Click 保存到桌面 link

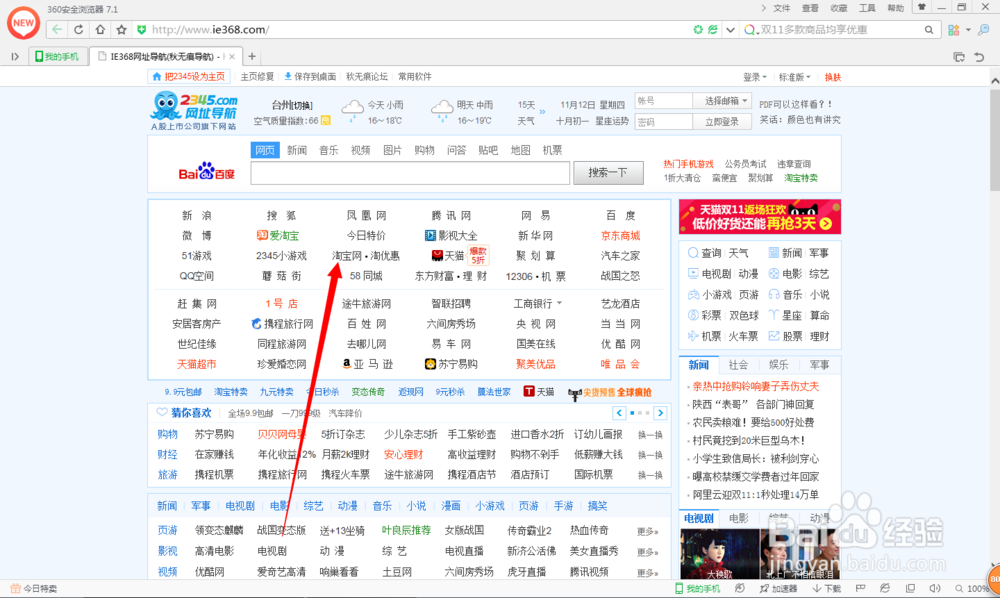tap(310, 77)
